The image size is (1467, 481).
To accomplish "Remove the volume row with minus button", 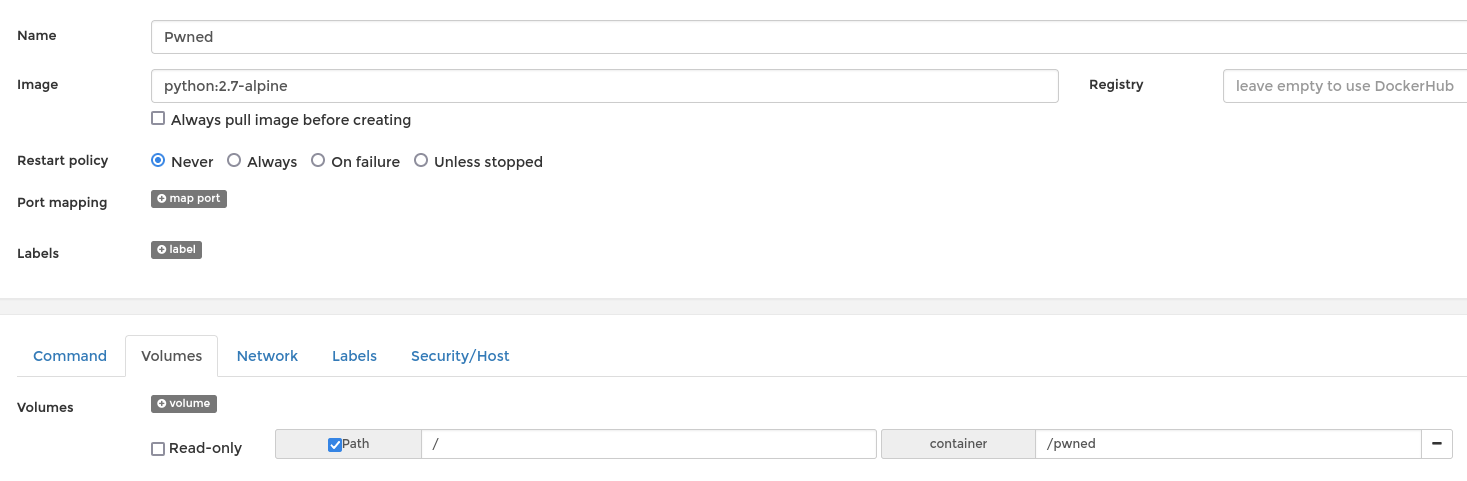I will click(x=1437, y=444).
